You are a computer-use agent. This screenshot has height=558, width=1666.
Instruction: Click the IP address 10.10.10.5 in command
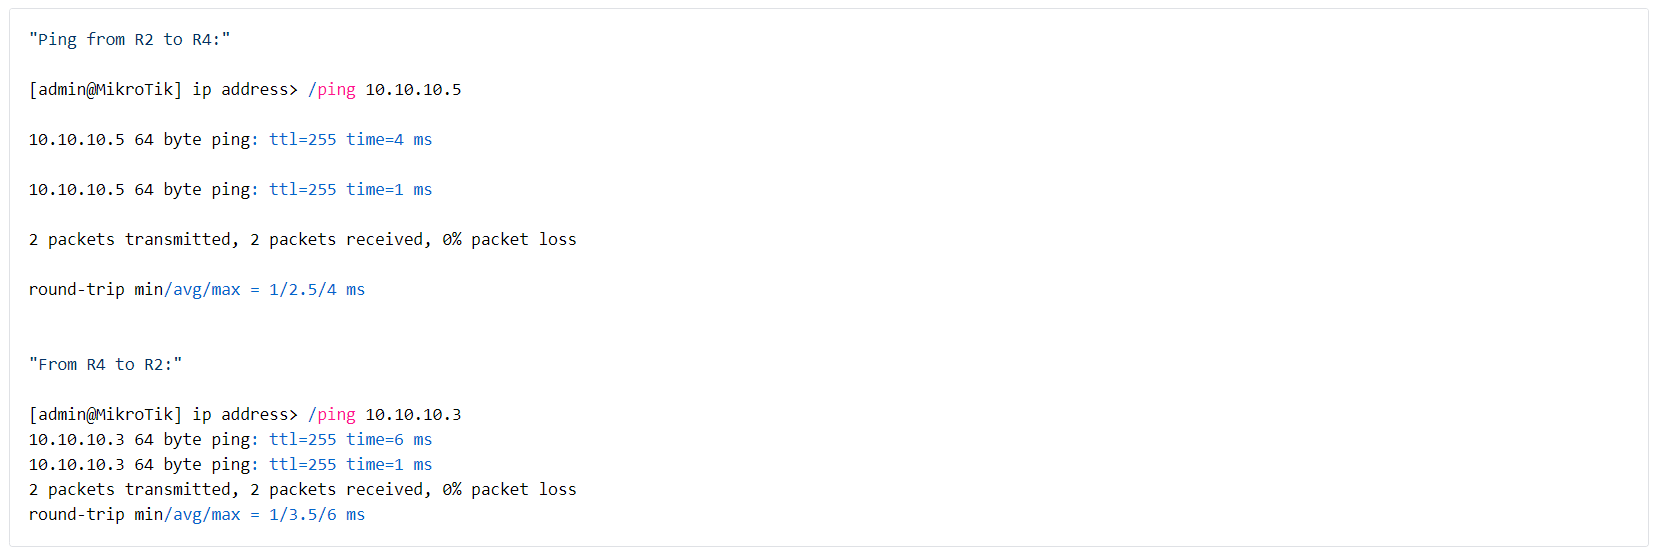tap(413, 89)
